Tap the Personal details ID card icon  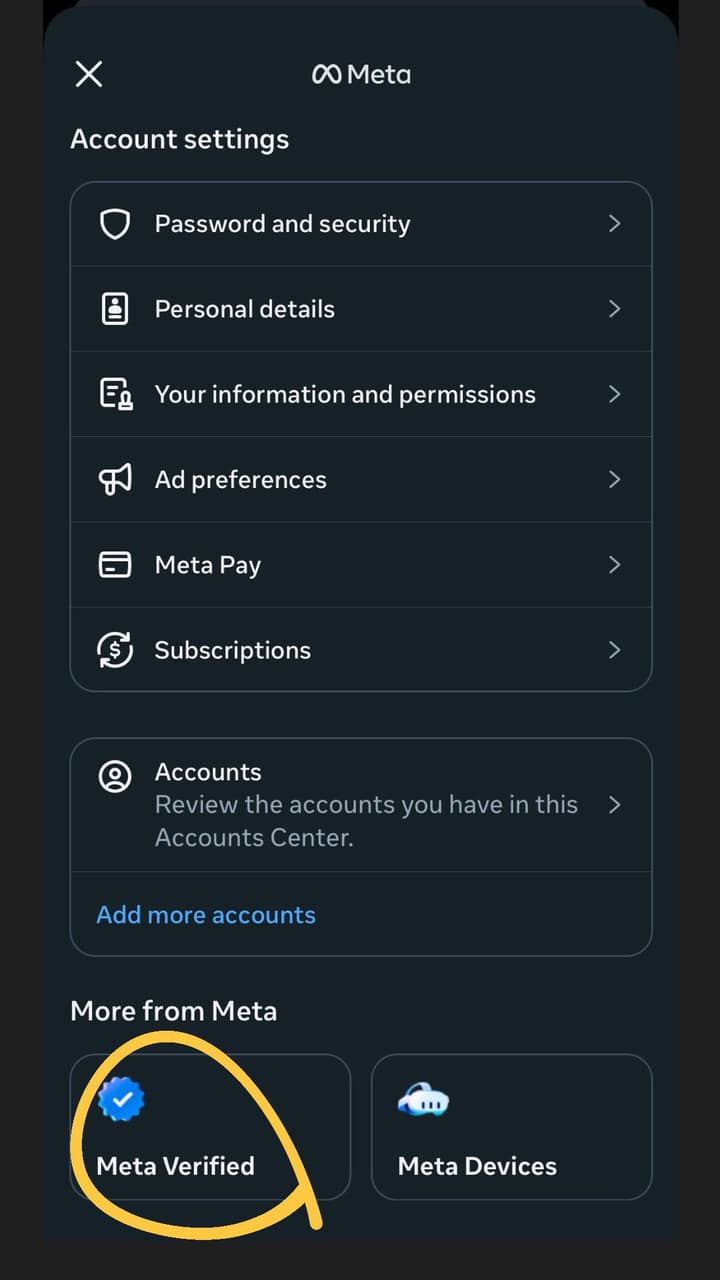tap(115, 309)
